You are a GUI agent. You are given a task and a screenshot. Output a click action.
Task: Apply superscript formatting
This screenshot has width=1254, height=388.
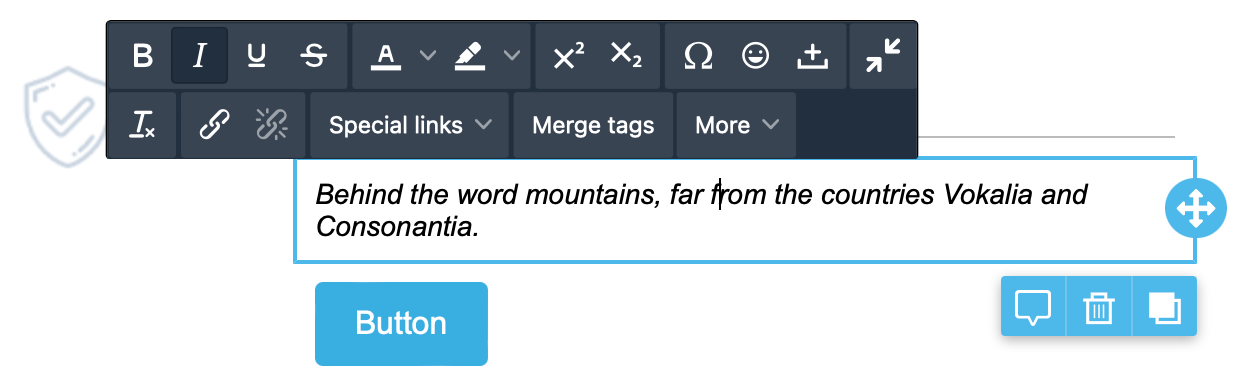click(x=568, y=56)
